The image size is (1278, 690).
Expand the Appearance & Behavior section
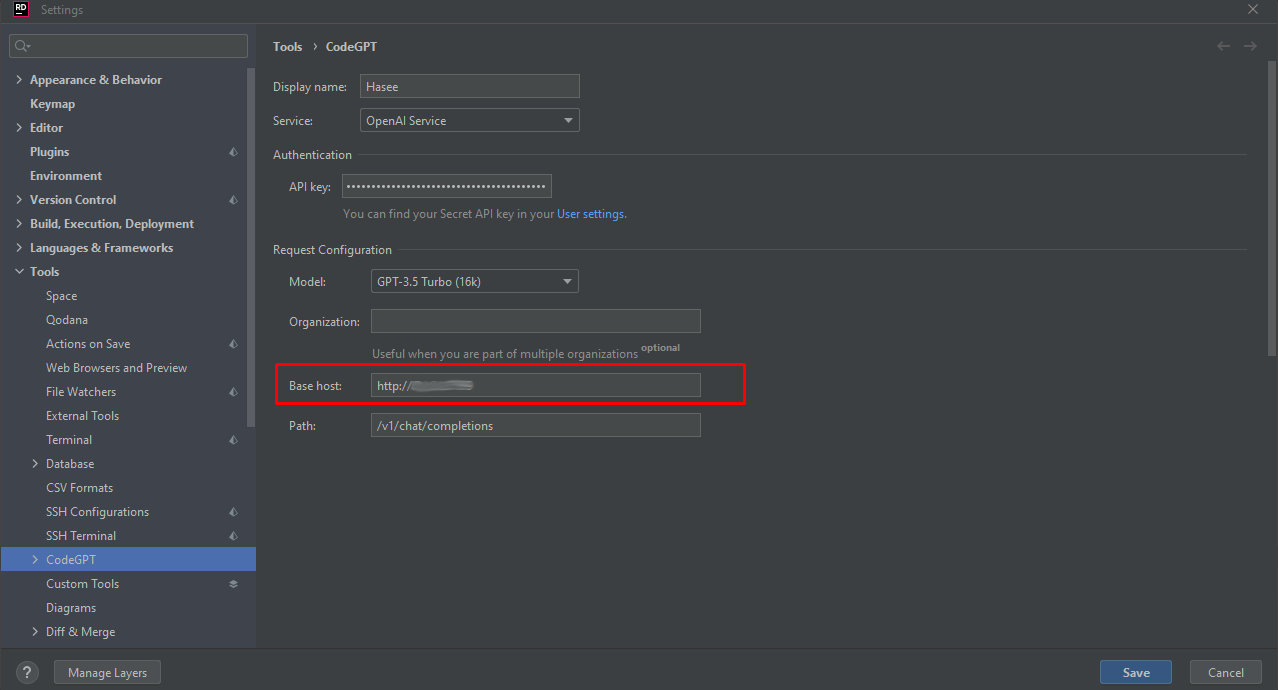coord(19,80)
